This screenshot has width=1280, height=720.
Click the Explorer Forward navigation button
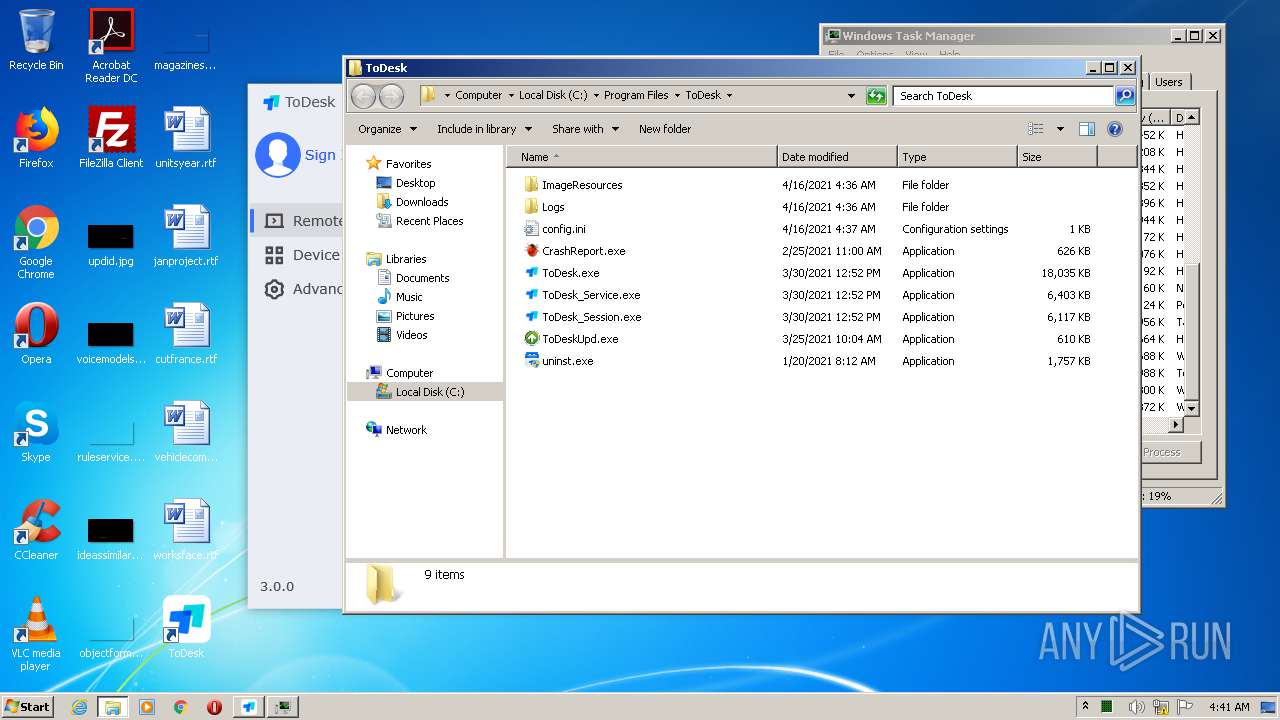click(392, 96)
